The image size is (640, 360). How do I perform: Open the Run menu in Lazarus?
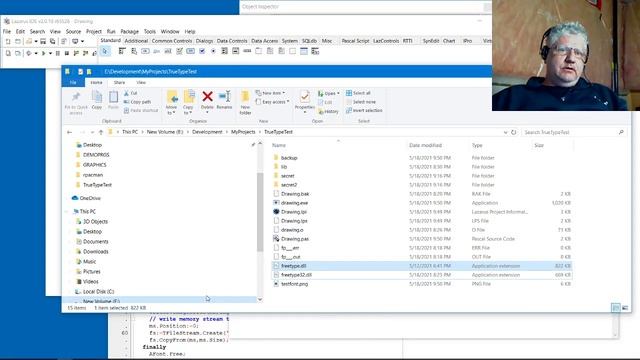[111, 31]
